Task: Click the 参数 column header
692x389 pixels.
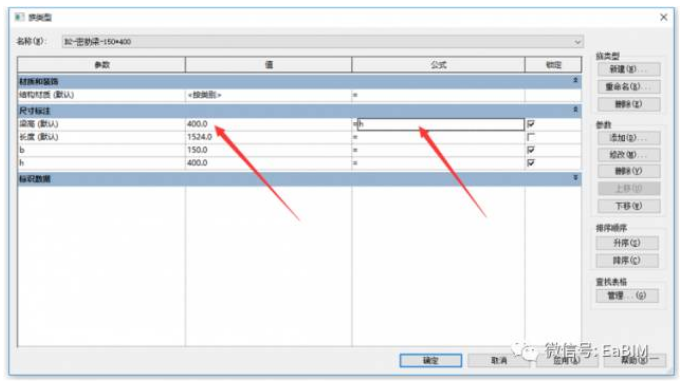Action: pyautogui.click(x=102, y=65)
